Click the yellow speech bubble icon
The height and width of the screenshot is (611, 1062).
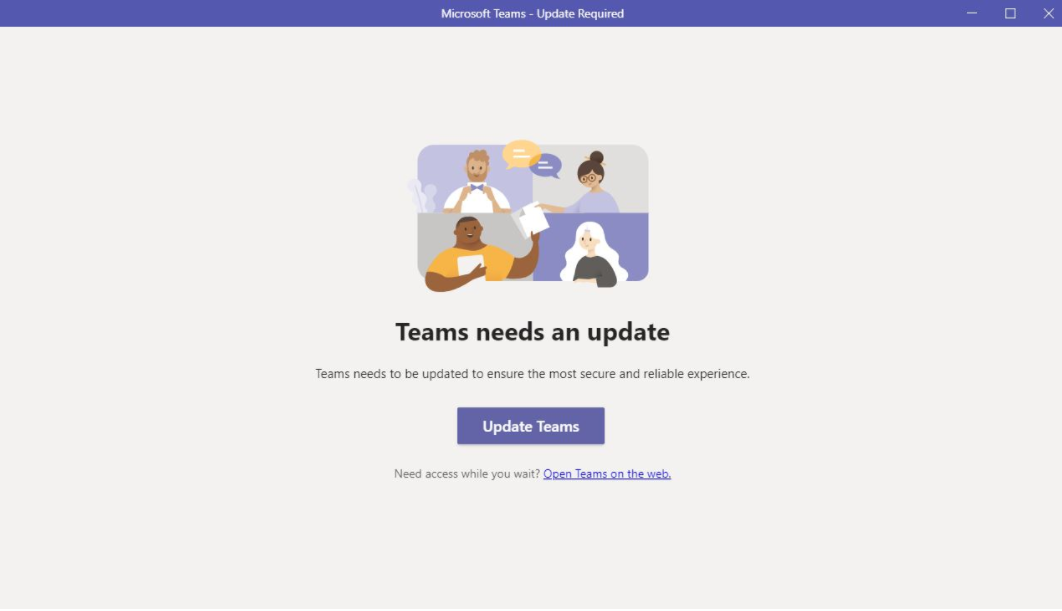(521, 154)
